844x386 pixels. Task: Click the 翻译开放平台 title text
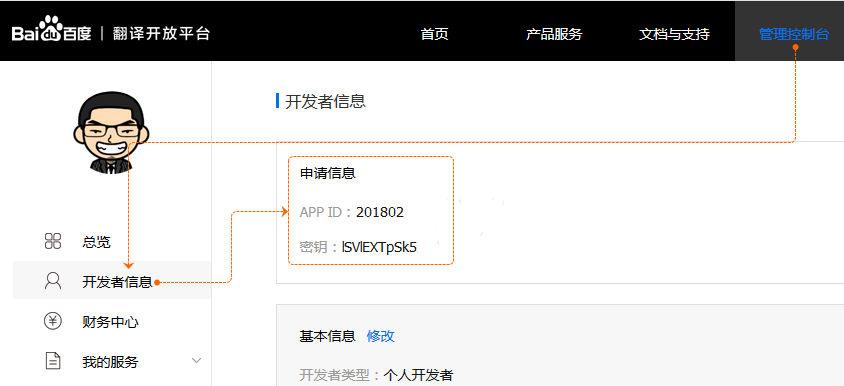pos(161,33)
